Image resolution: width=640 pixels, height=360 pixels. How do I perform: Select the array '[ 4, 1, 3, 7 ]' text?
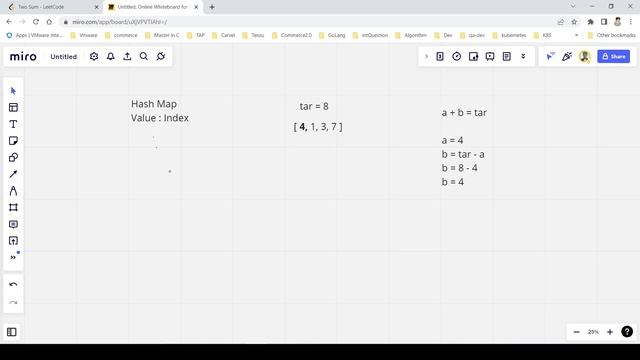318,127
